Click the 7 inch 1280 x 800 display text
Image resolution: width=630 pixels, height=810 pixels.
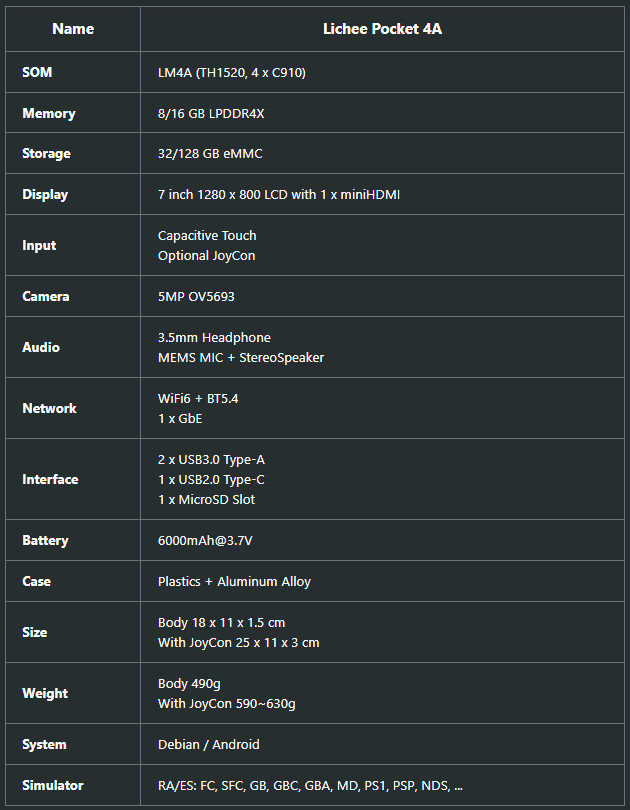tap(278, 194)
